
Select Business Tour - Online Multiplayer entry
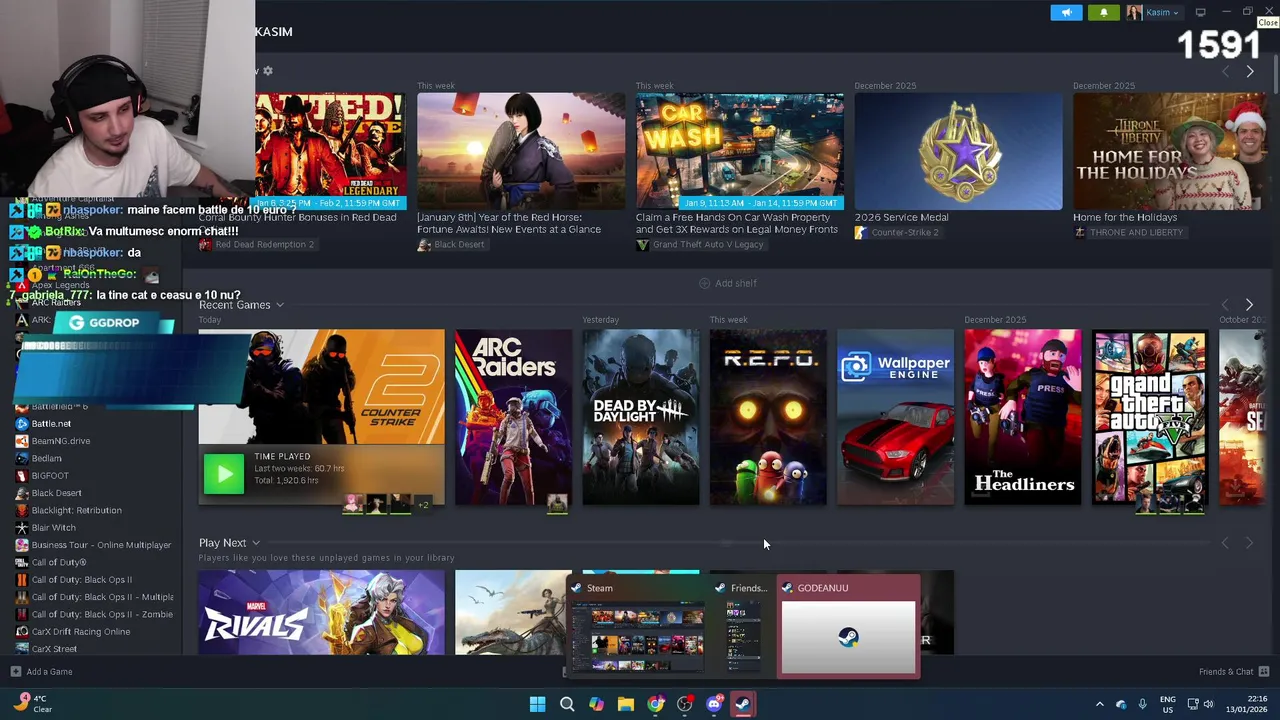click(x=101, y=545)
